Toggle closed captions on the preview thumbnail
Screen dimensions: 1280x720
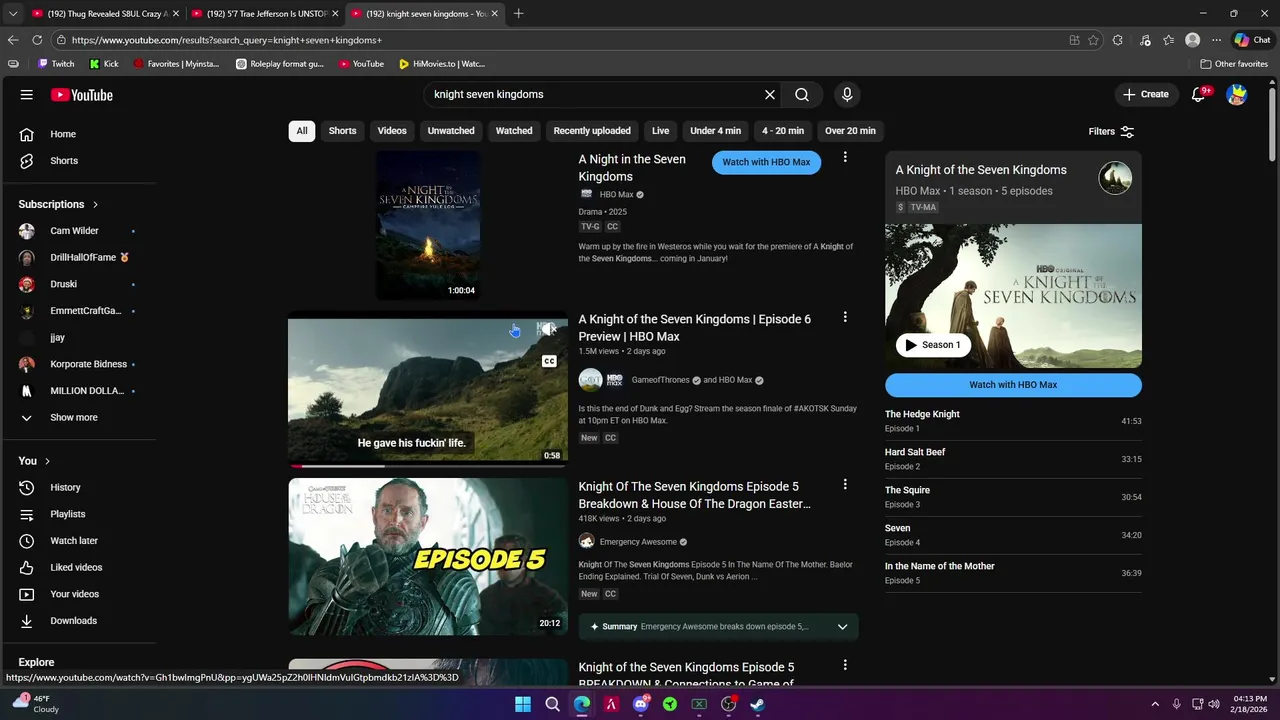coord(549,361)
